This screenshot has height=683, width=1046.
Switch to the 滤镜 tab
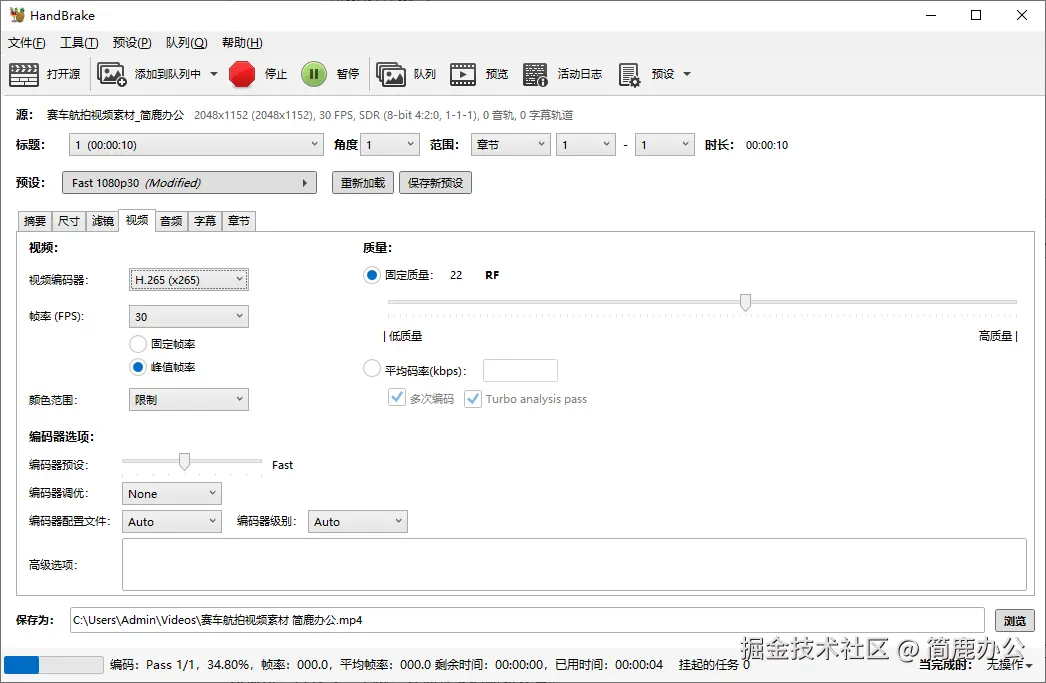tap(103, 221)
